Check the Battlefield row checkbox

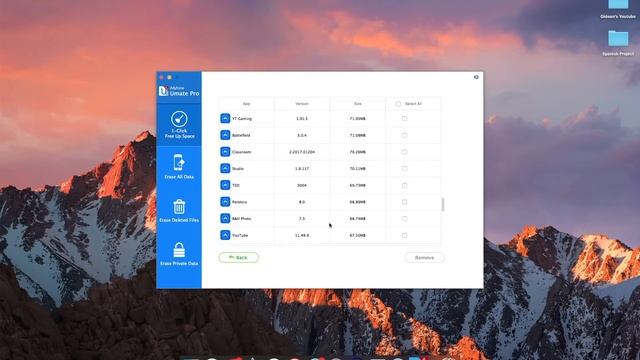pyautogui.click(x=404, y=135)
